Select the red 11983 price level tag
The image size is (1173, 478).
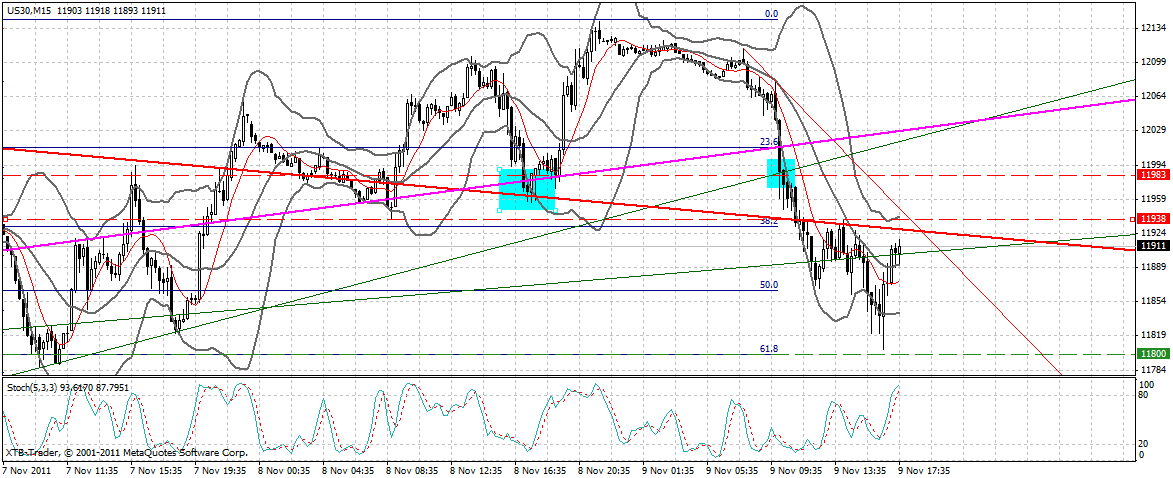pos(1150,174)
